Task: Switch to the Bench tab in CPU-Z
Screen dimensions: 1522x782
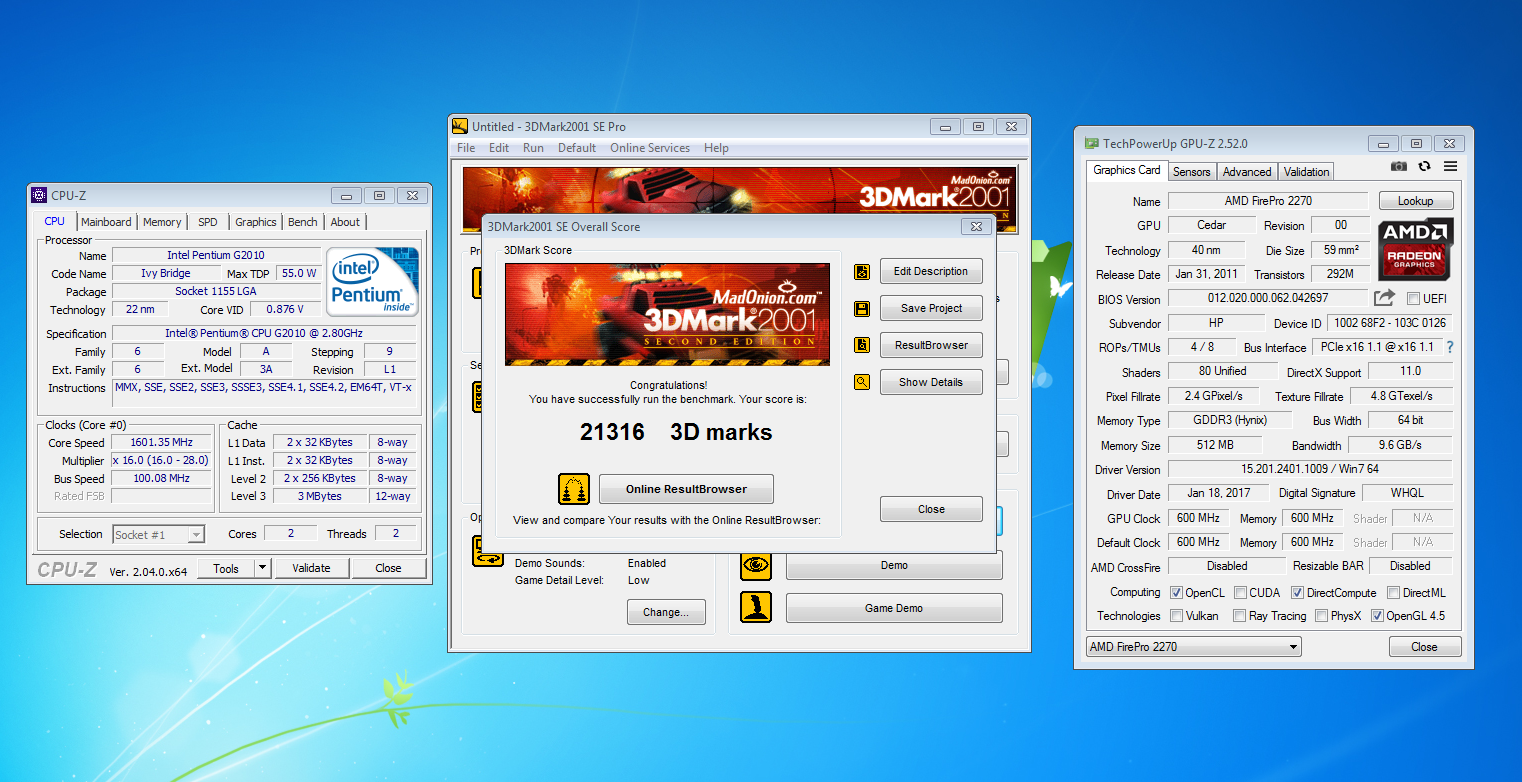Action: pos(303,222)
